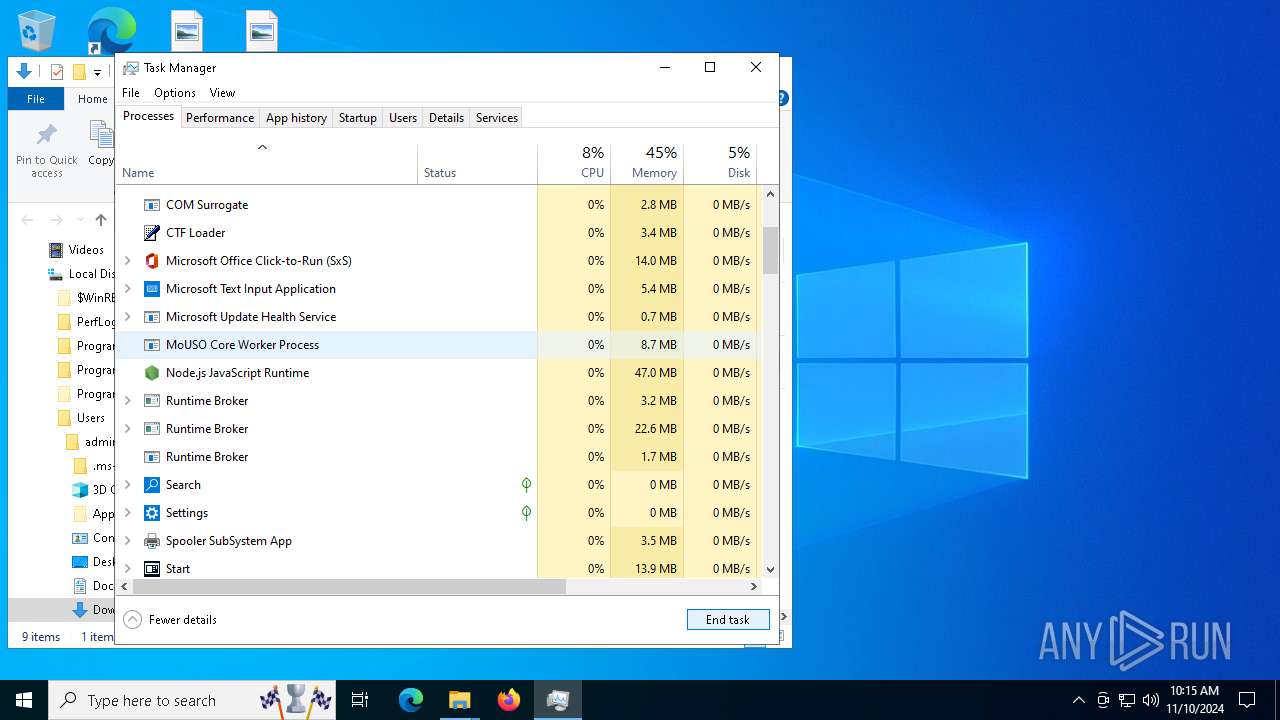Expand the Runtime Broker row using 22.6 MB

coord(127,429)
